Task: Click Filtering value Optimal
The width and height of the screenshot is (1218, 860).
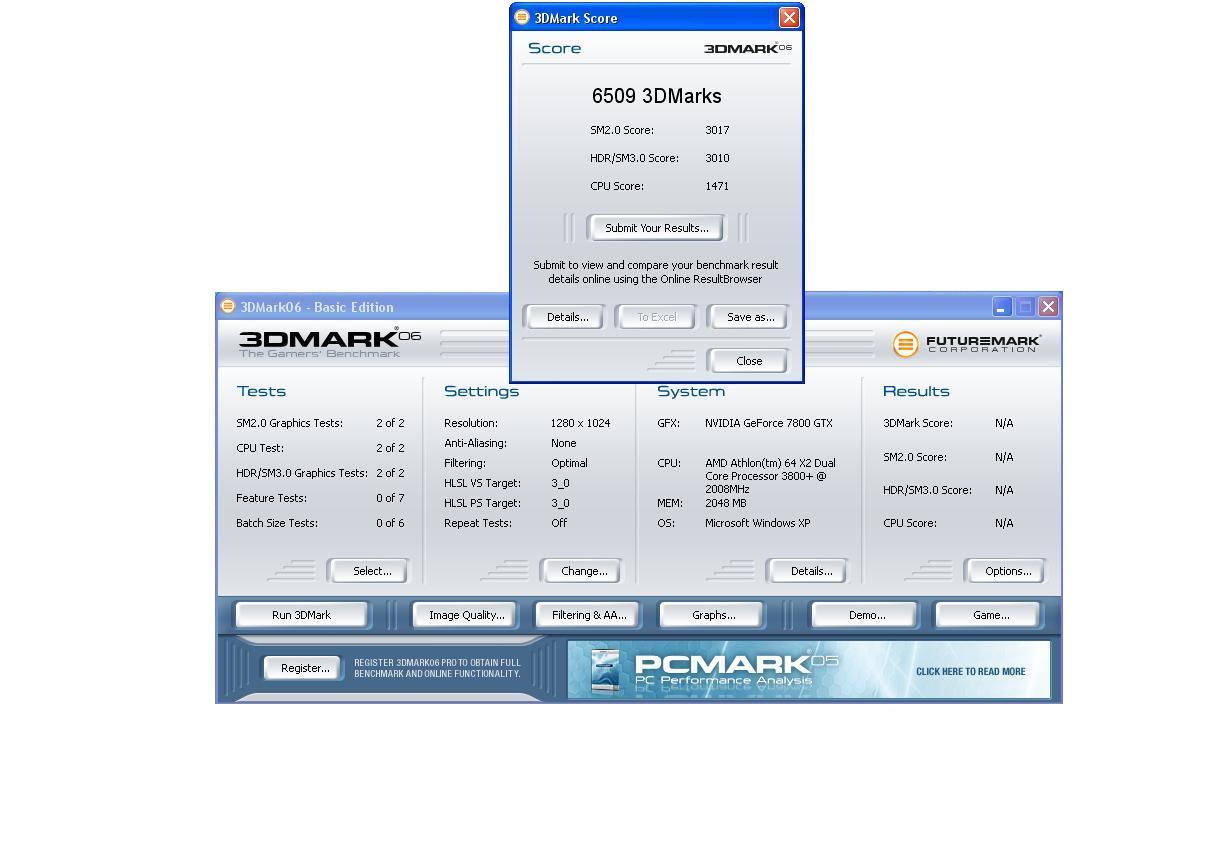Action: (x=569, y=463)
